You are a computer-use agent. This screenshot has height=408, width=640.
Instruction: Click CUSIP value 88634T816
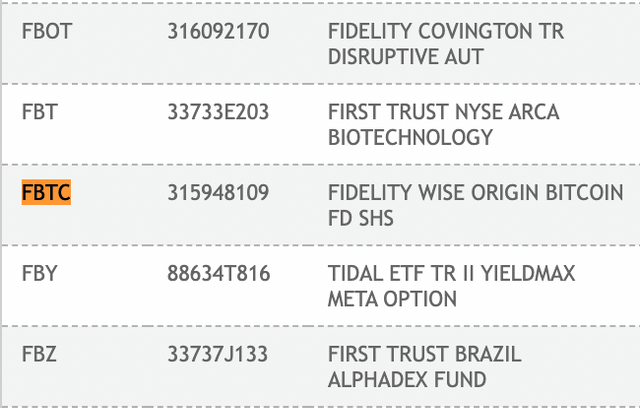click(x=218, y=274)
